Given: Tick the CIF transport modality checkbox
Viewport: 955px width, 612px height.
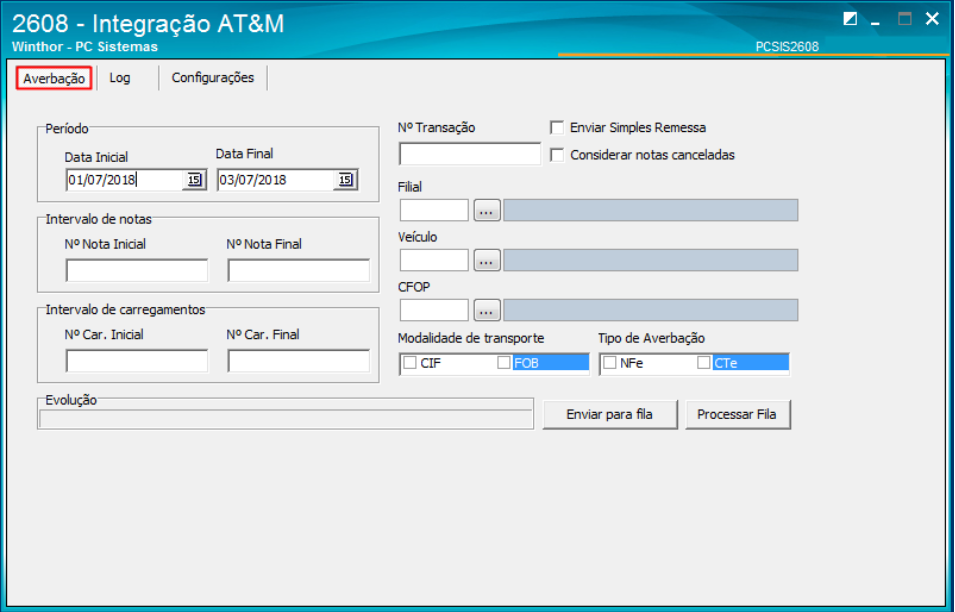Looking at the screenshot, I should 410,363.
